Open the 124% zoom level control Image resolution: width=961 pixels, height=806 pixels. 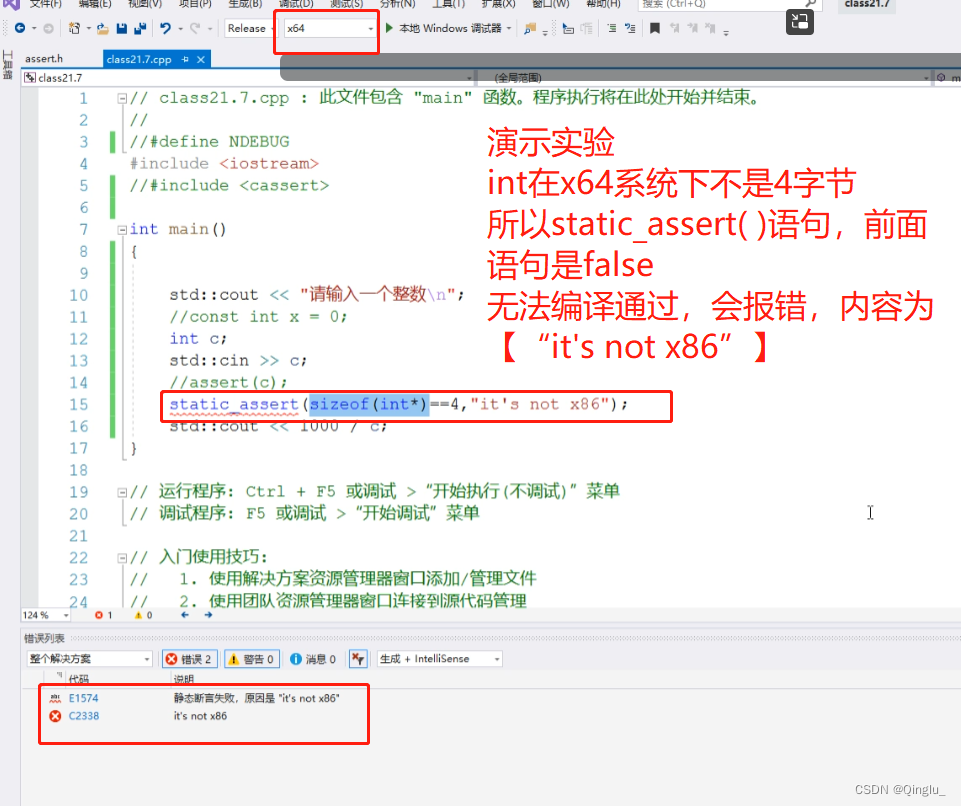pyautogui.click(x=42, y=615)
